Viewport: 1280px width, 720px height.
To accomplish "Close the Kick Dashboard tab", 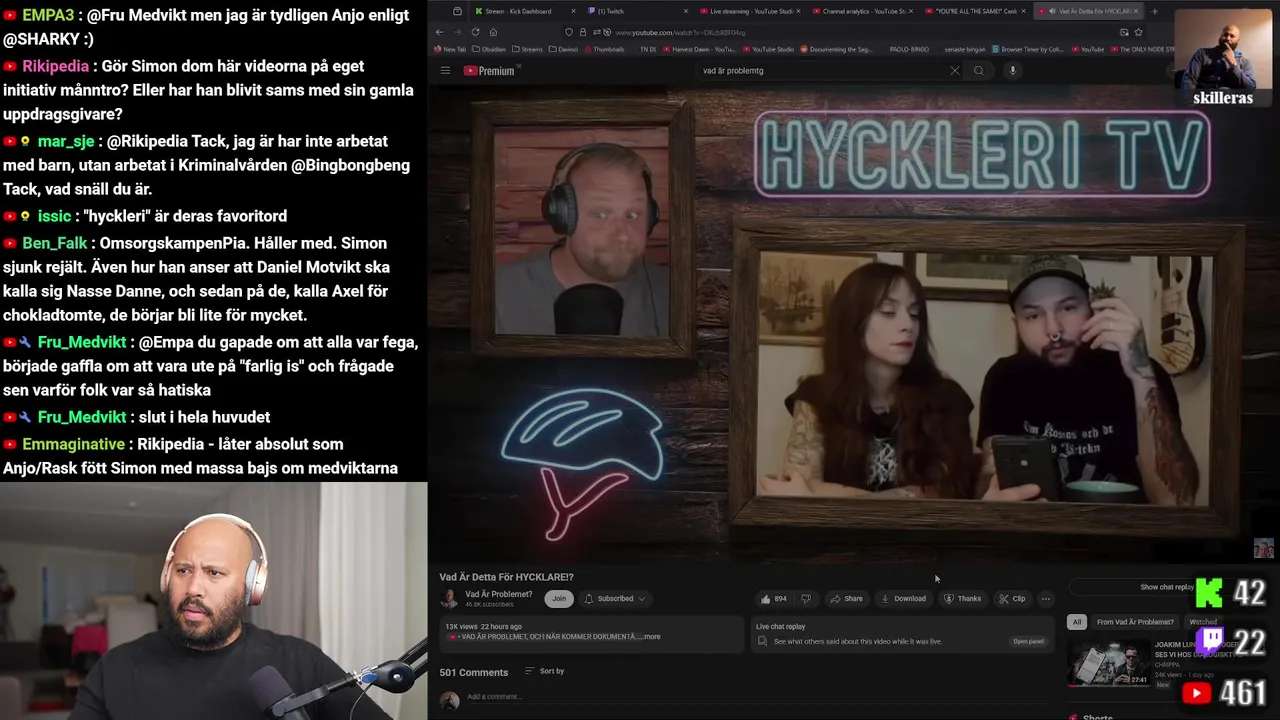I will pyautogui.click(x=573, y=11).
